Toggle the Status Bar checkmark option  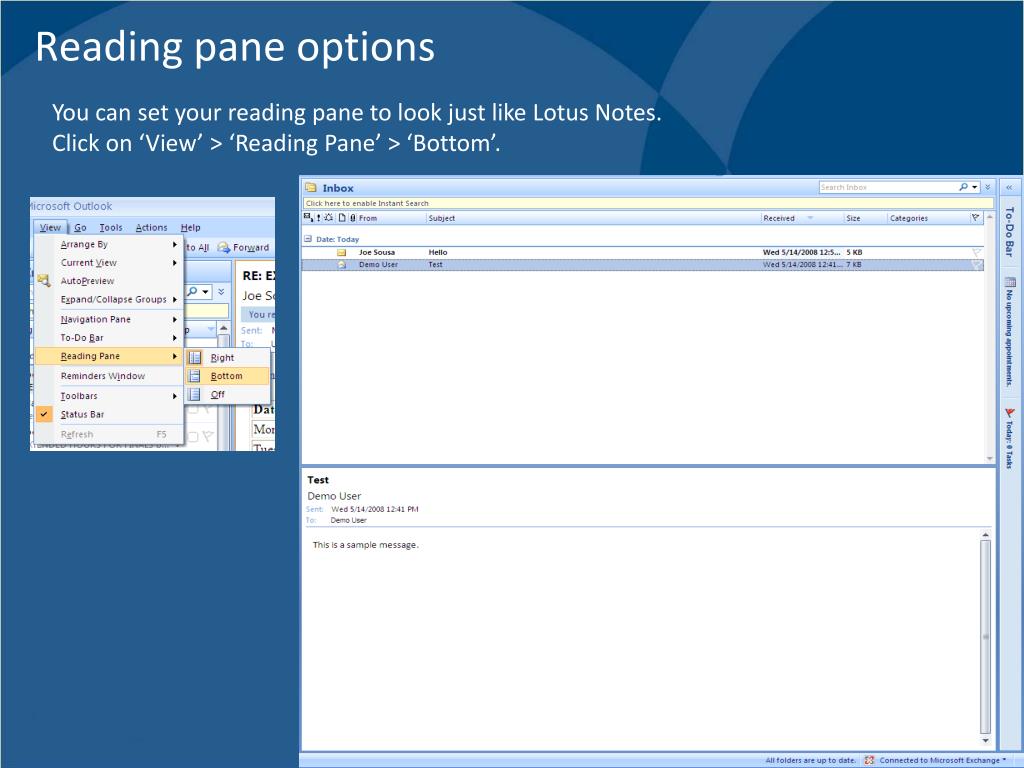coord(44,414)
